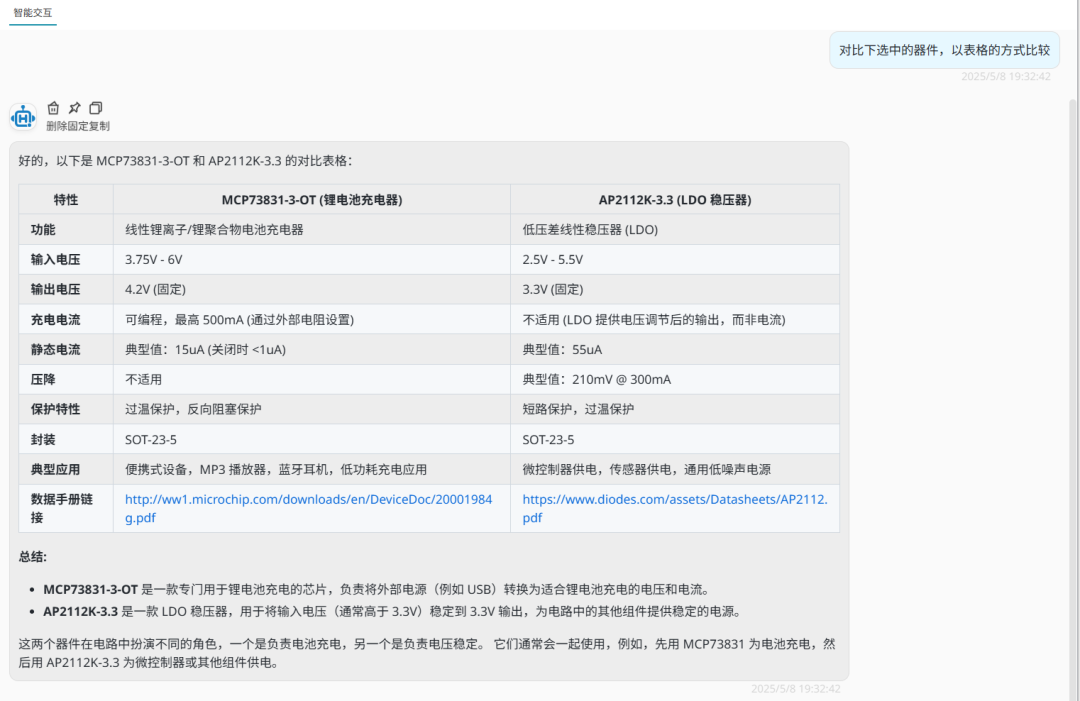Select the closing paragraph 这两个器件在电路中扮演不同的角色

(x=427, y=653)
